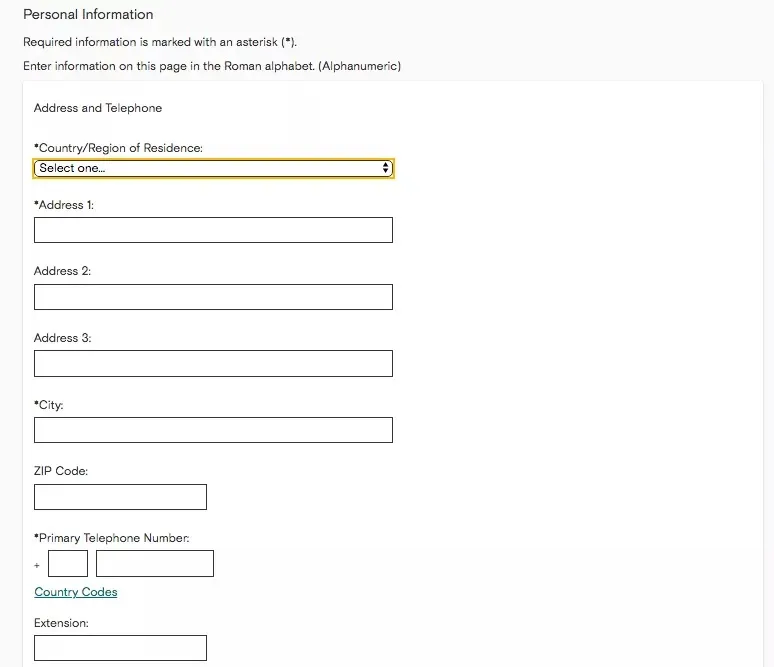The width and height of the screenshot is (774, 667).
Task: Click the ZIP Code label
Action: click(61, 471)
